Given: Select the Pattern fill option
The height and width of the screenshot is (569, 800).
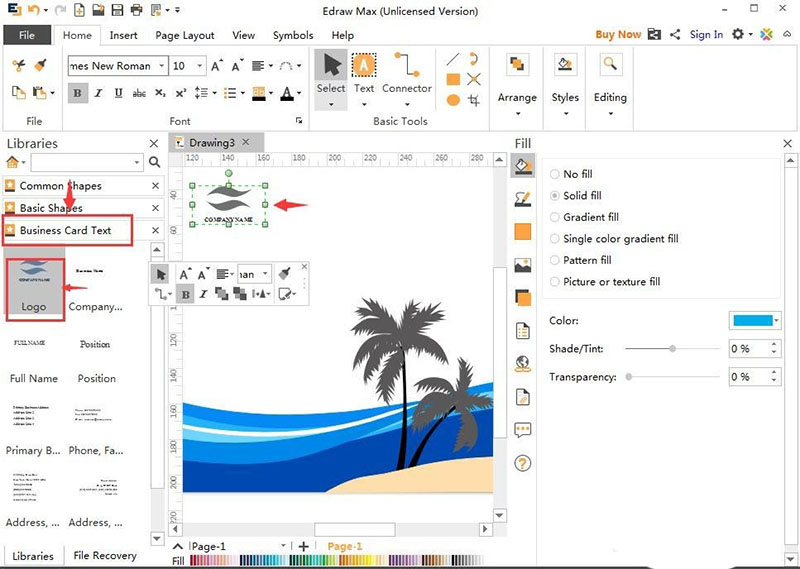Looking at the screenshot, I should 555,260.
